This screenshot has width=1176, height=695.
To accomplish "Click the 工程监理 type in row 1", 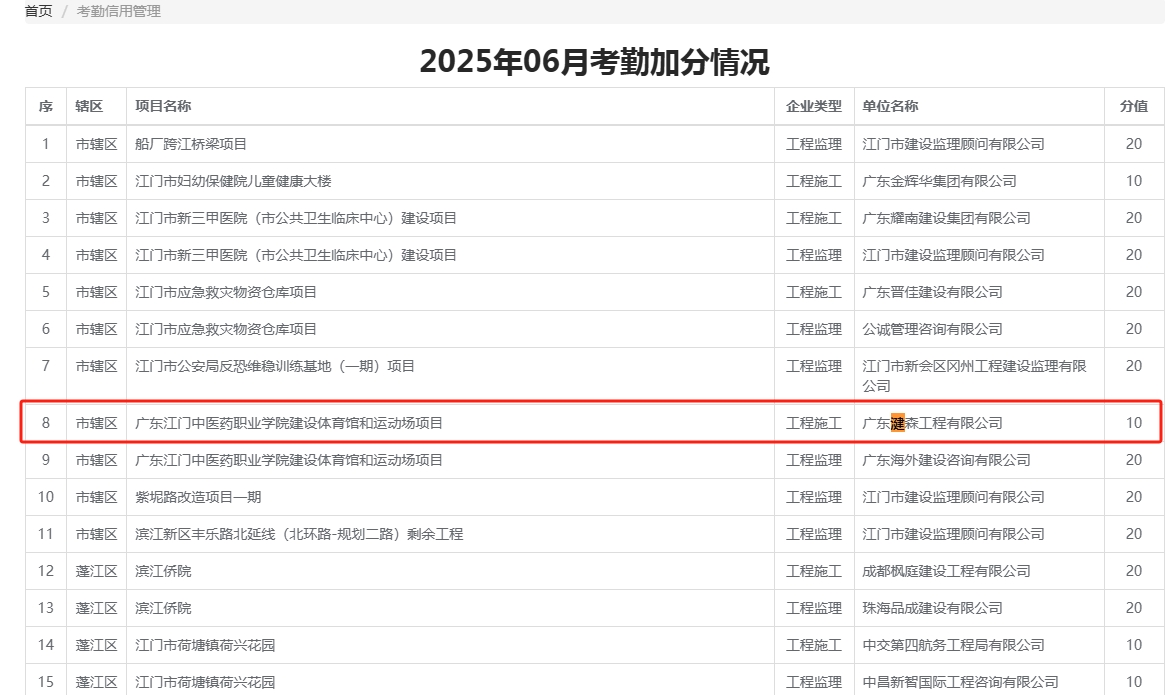I will 814,144.
